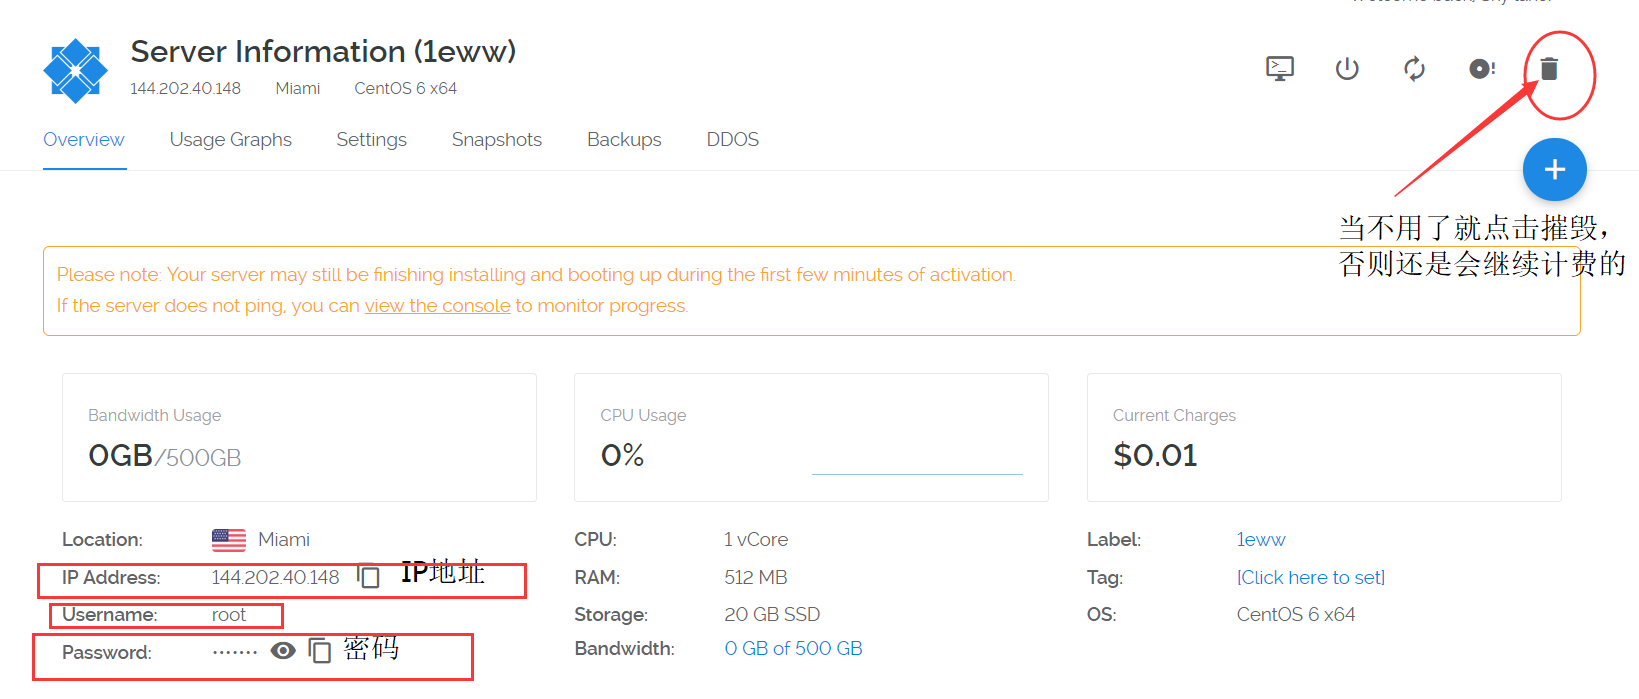
Task: Reveal the password with the eye icon
Action: pos(283,651)
